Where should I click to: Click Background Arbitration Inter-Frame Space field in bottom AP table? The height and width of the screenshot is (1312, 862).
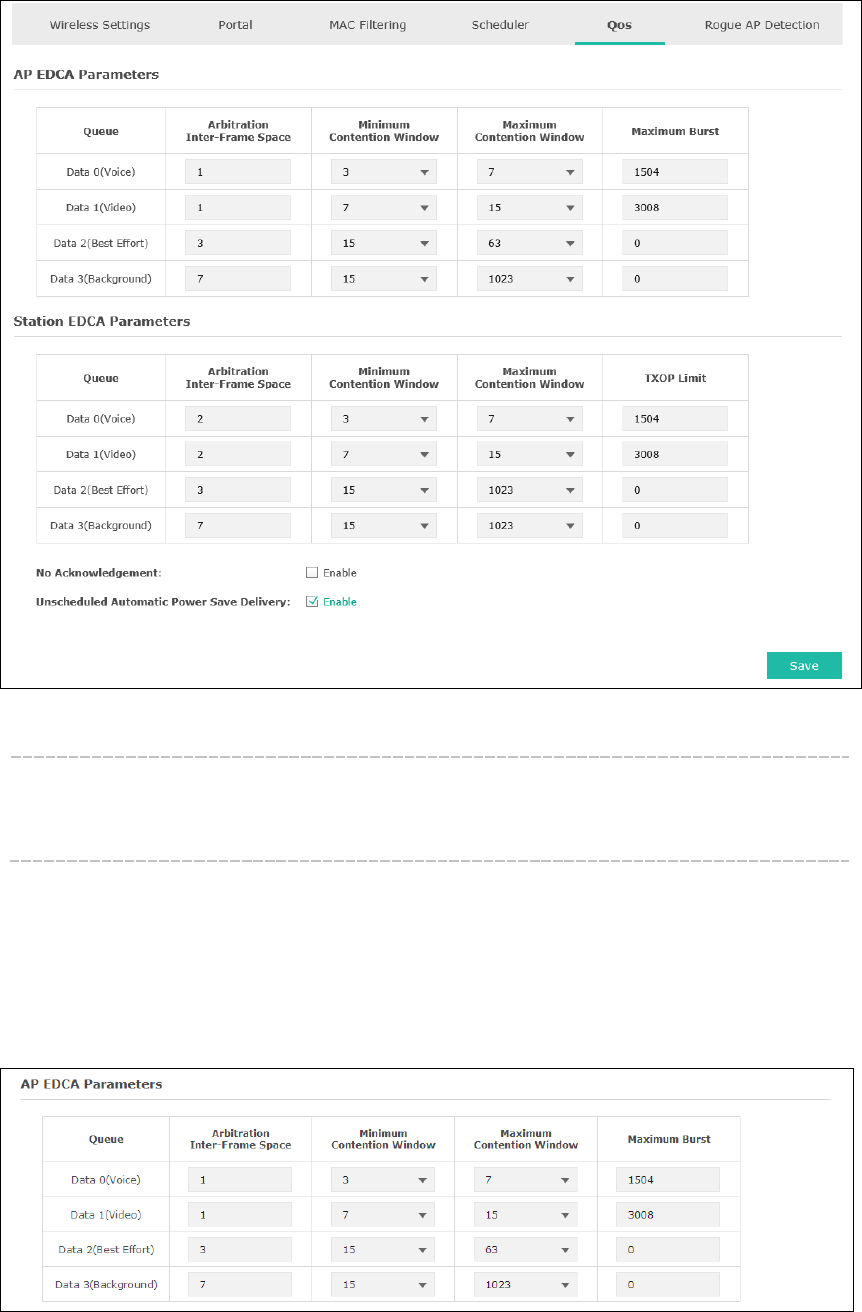click(240, 1284)
